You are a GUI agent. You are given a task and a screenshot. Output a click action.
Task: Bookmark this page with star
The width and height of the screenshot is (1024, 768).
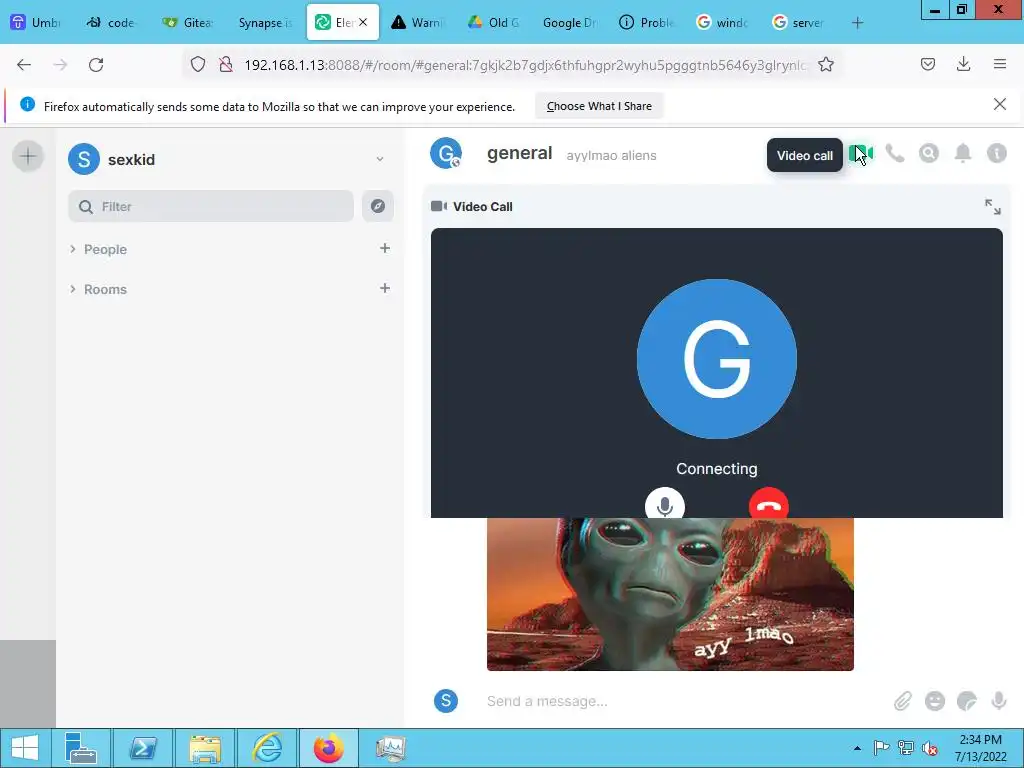826,65
